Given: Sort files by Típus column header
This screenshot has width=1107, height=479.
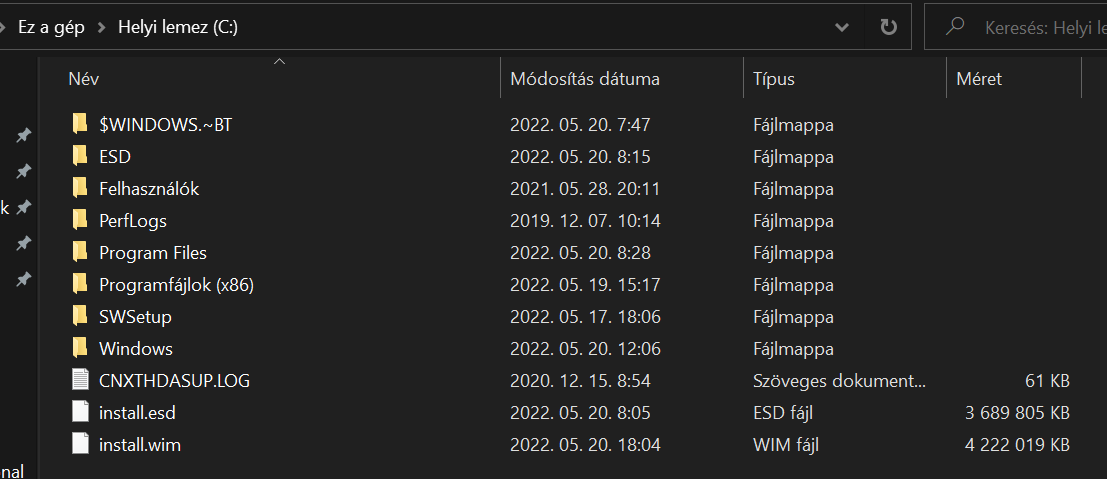Looking at the screenshot, I should click(x=774, y=78).
